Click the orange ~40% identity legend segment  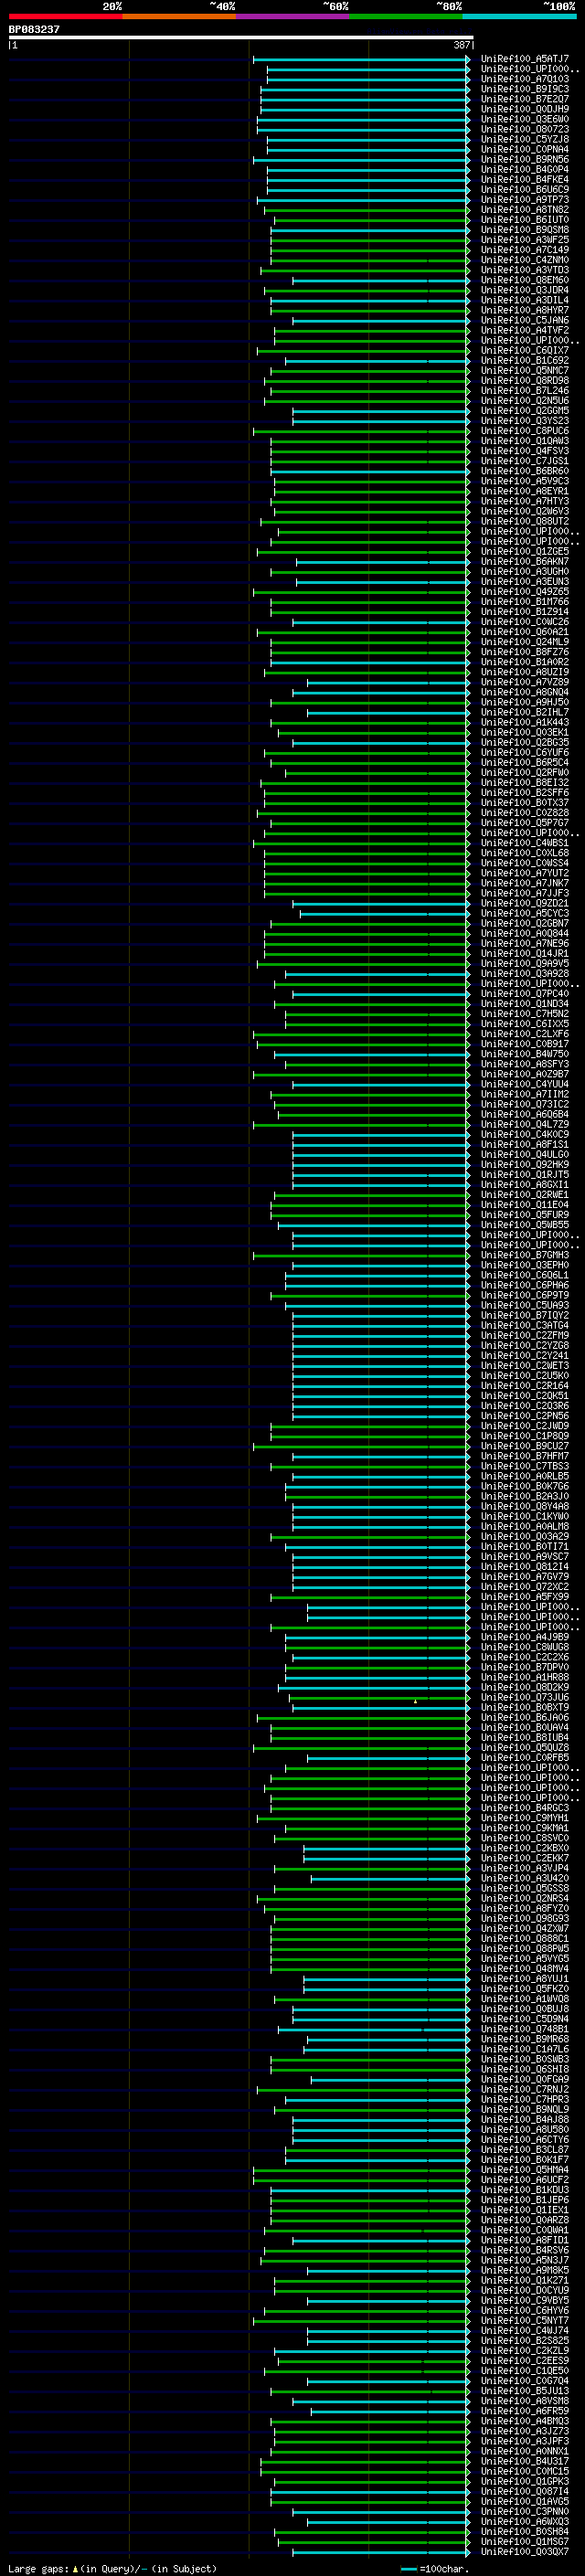click(x=179, y=17)
